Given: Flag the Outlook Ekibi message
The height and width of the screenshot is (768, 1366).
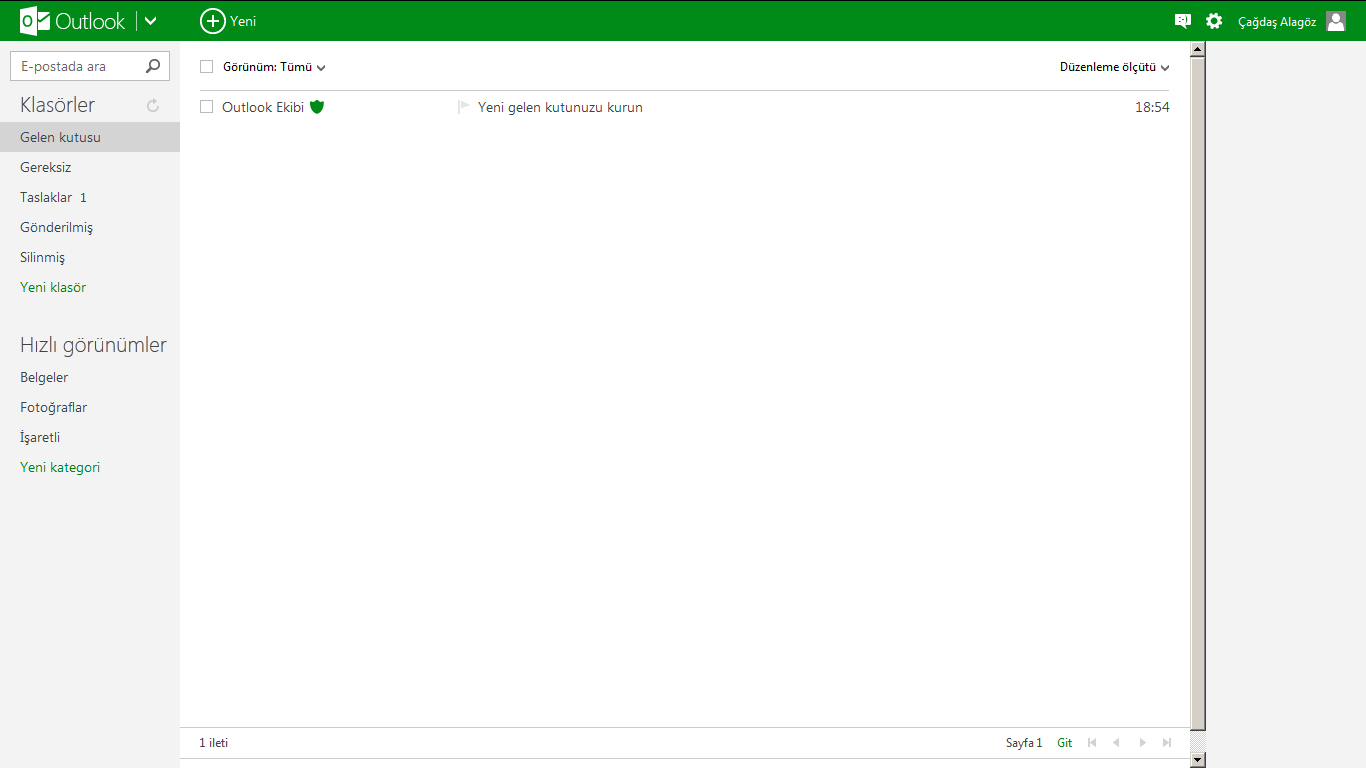Looking at the screenshot, I should coord(463,107).
